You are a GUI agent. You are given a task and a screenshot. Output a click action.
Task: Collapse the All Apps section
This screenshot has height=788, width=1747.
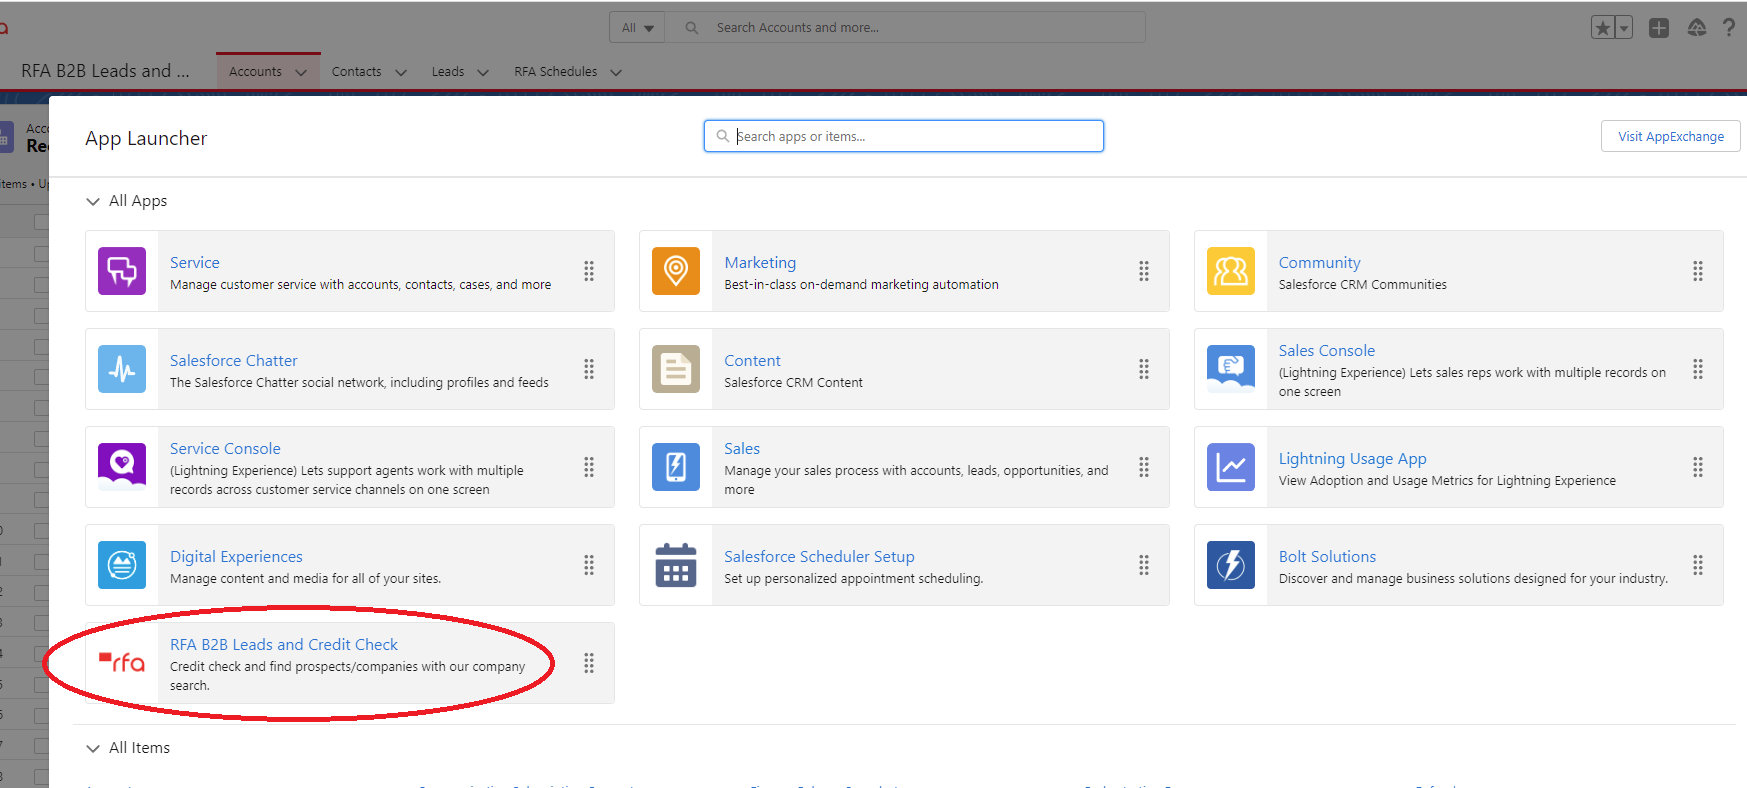tap(93, 201)
